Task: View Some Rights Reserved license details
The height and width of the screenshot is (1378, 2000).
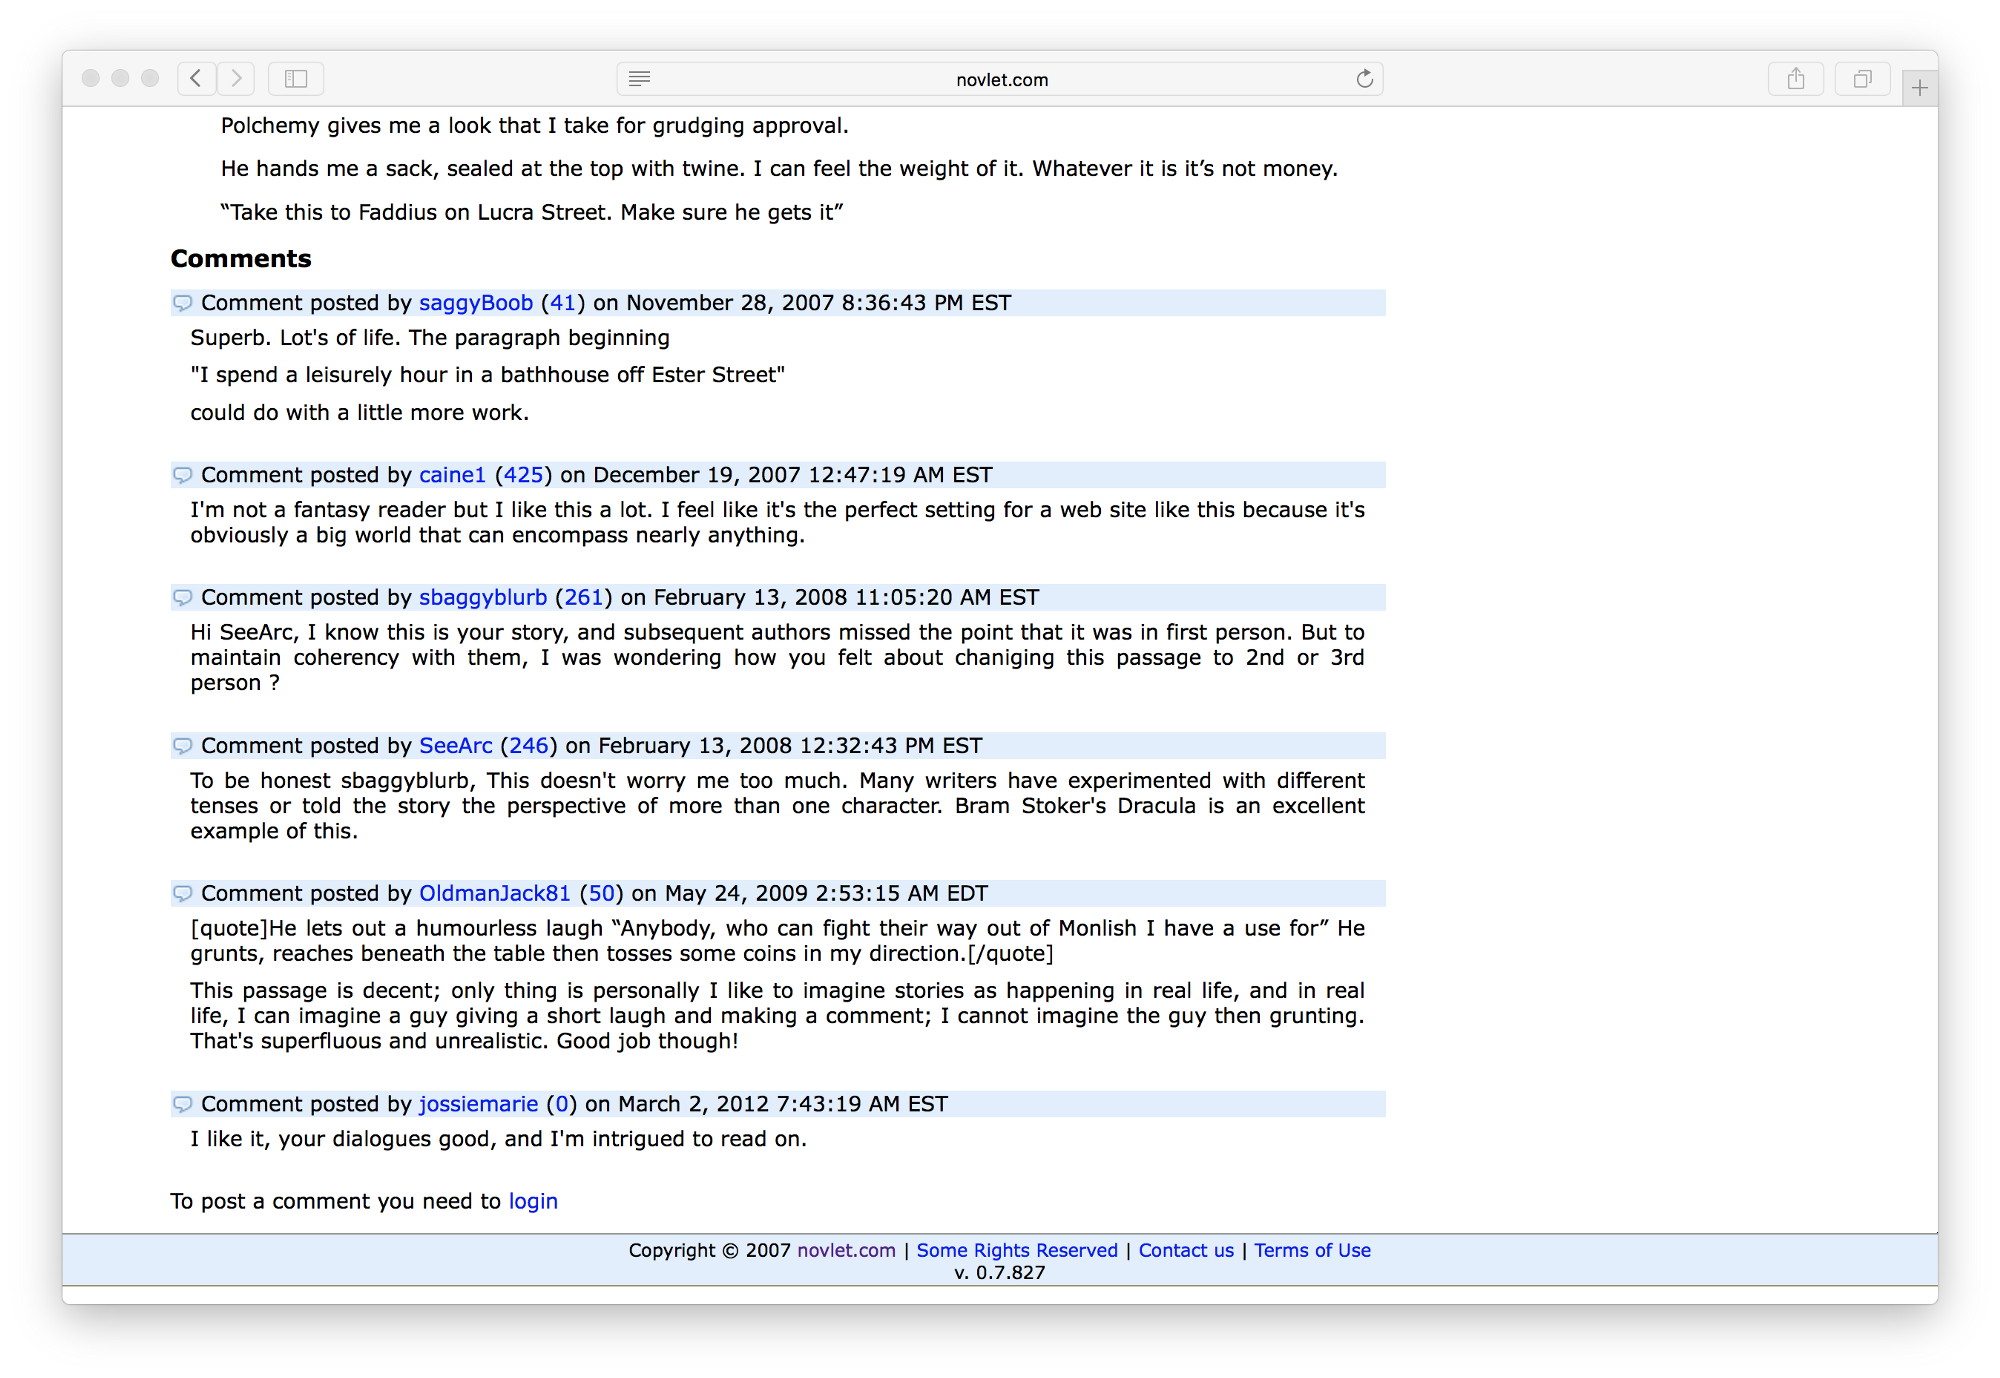Action: [x=1017, y=1250]
